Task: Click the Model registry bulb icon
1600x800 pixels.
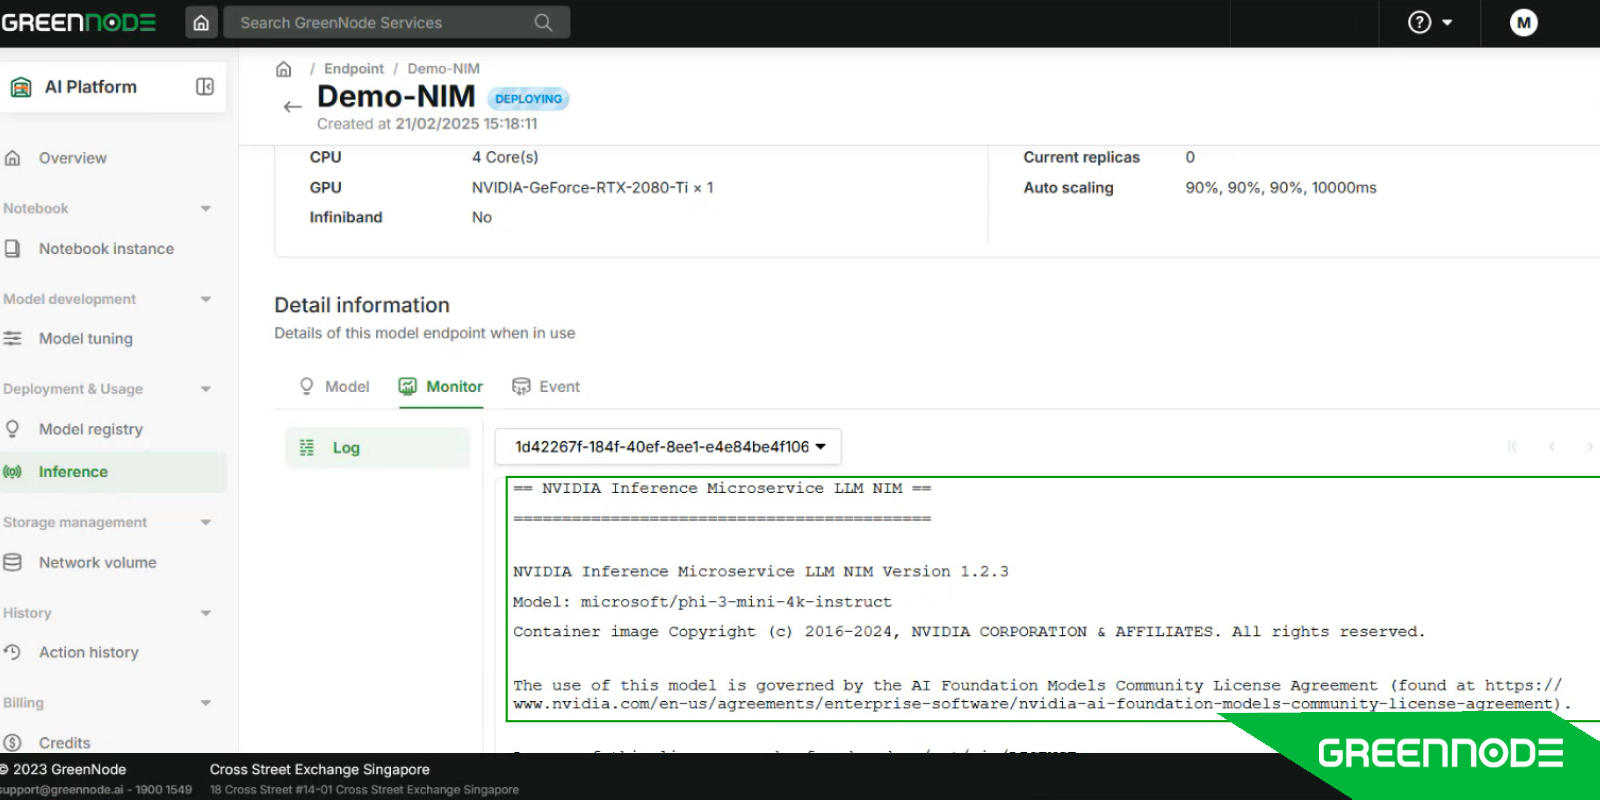Action: pyautogui.click(x=12, y=429)
